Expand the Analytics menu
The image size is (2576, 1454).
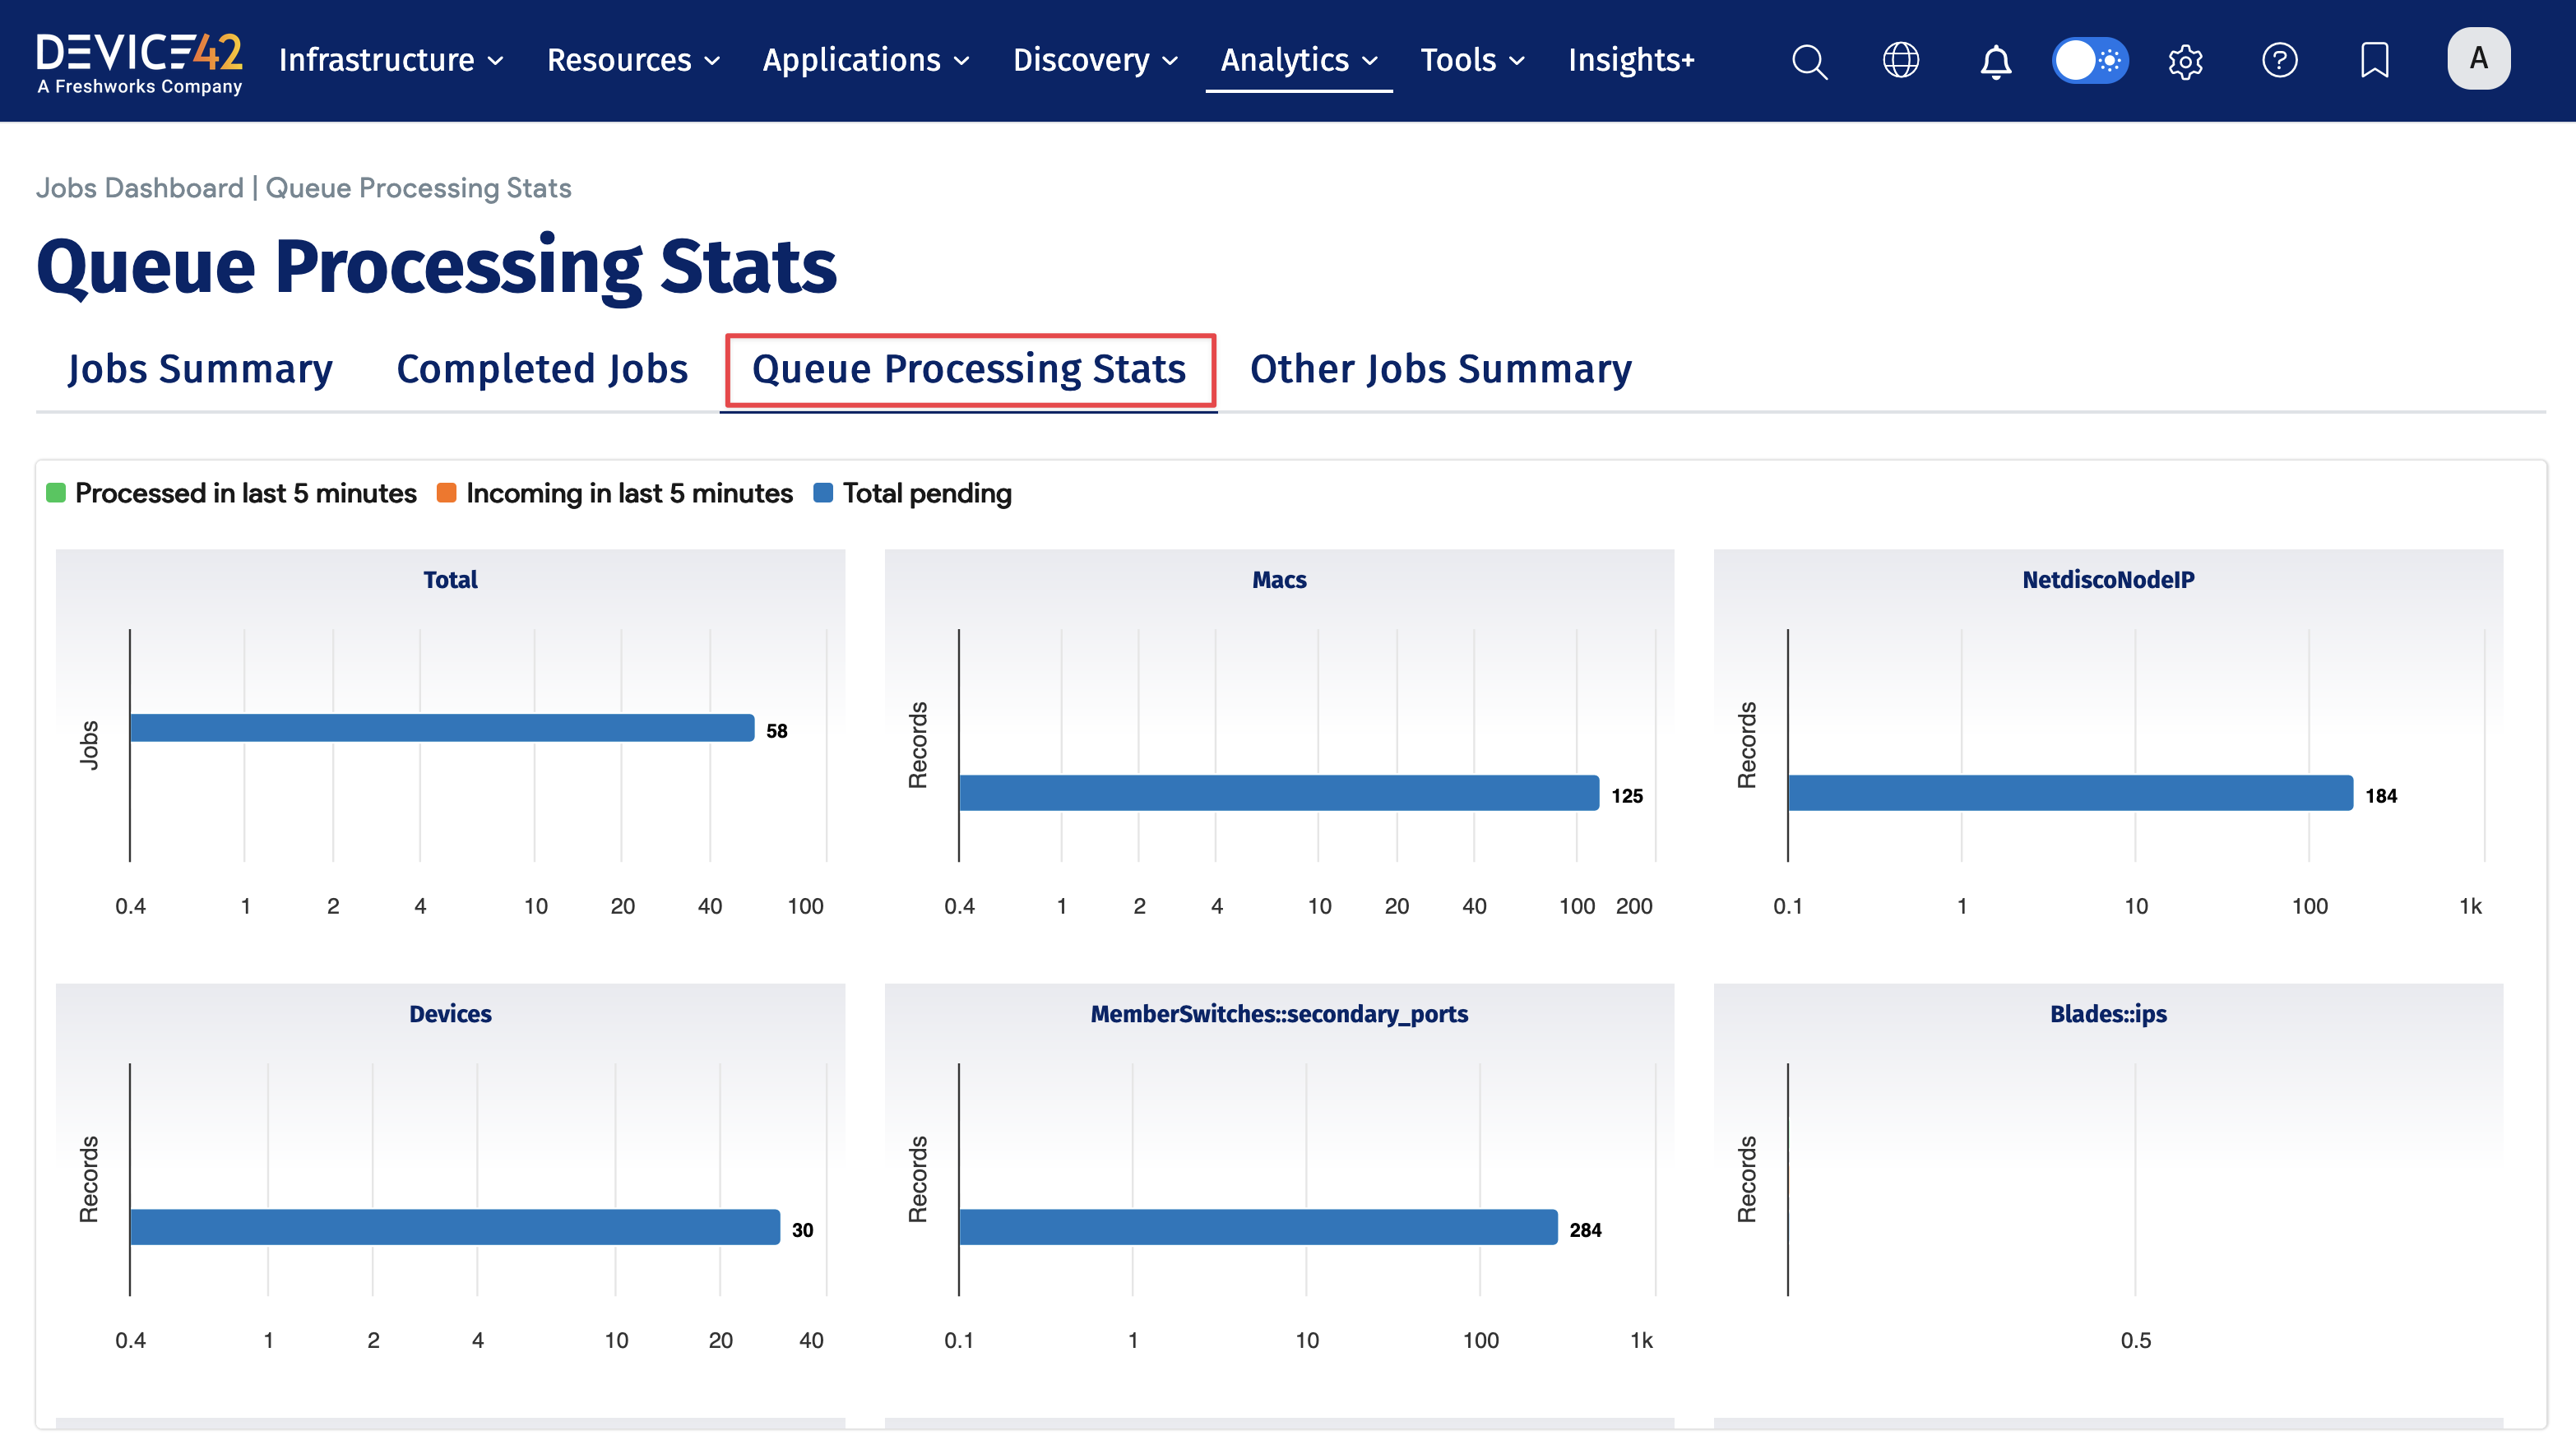point(1299,60)
